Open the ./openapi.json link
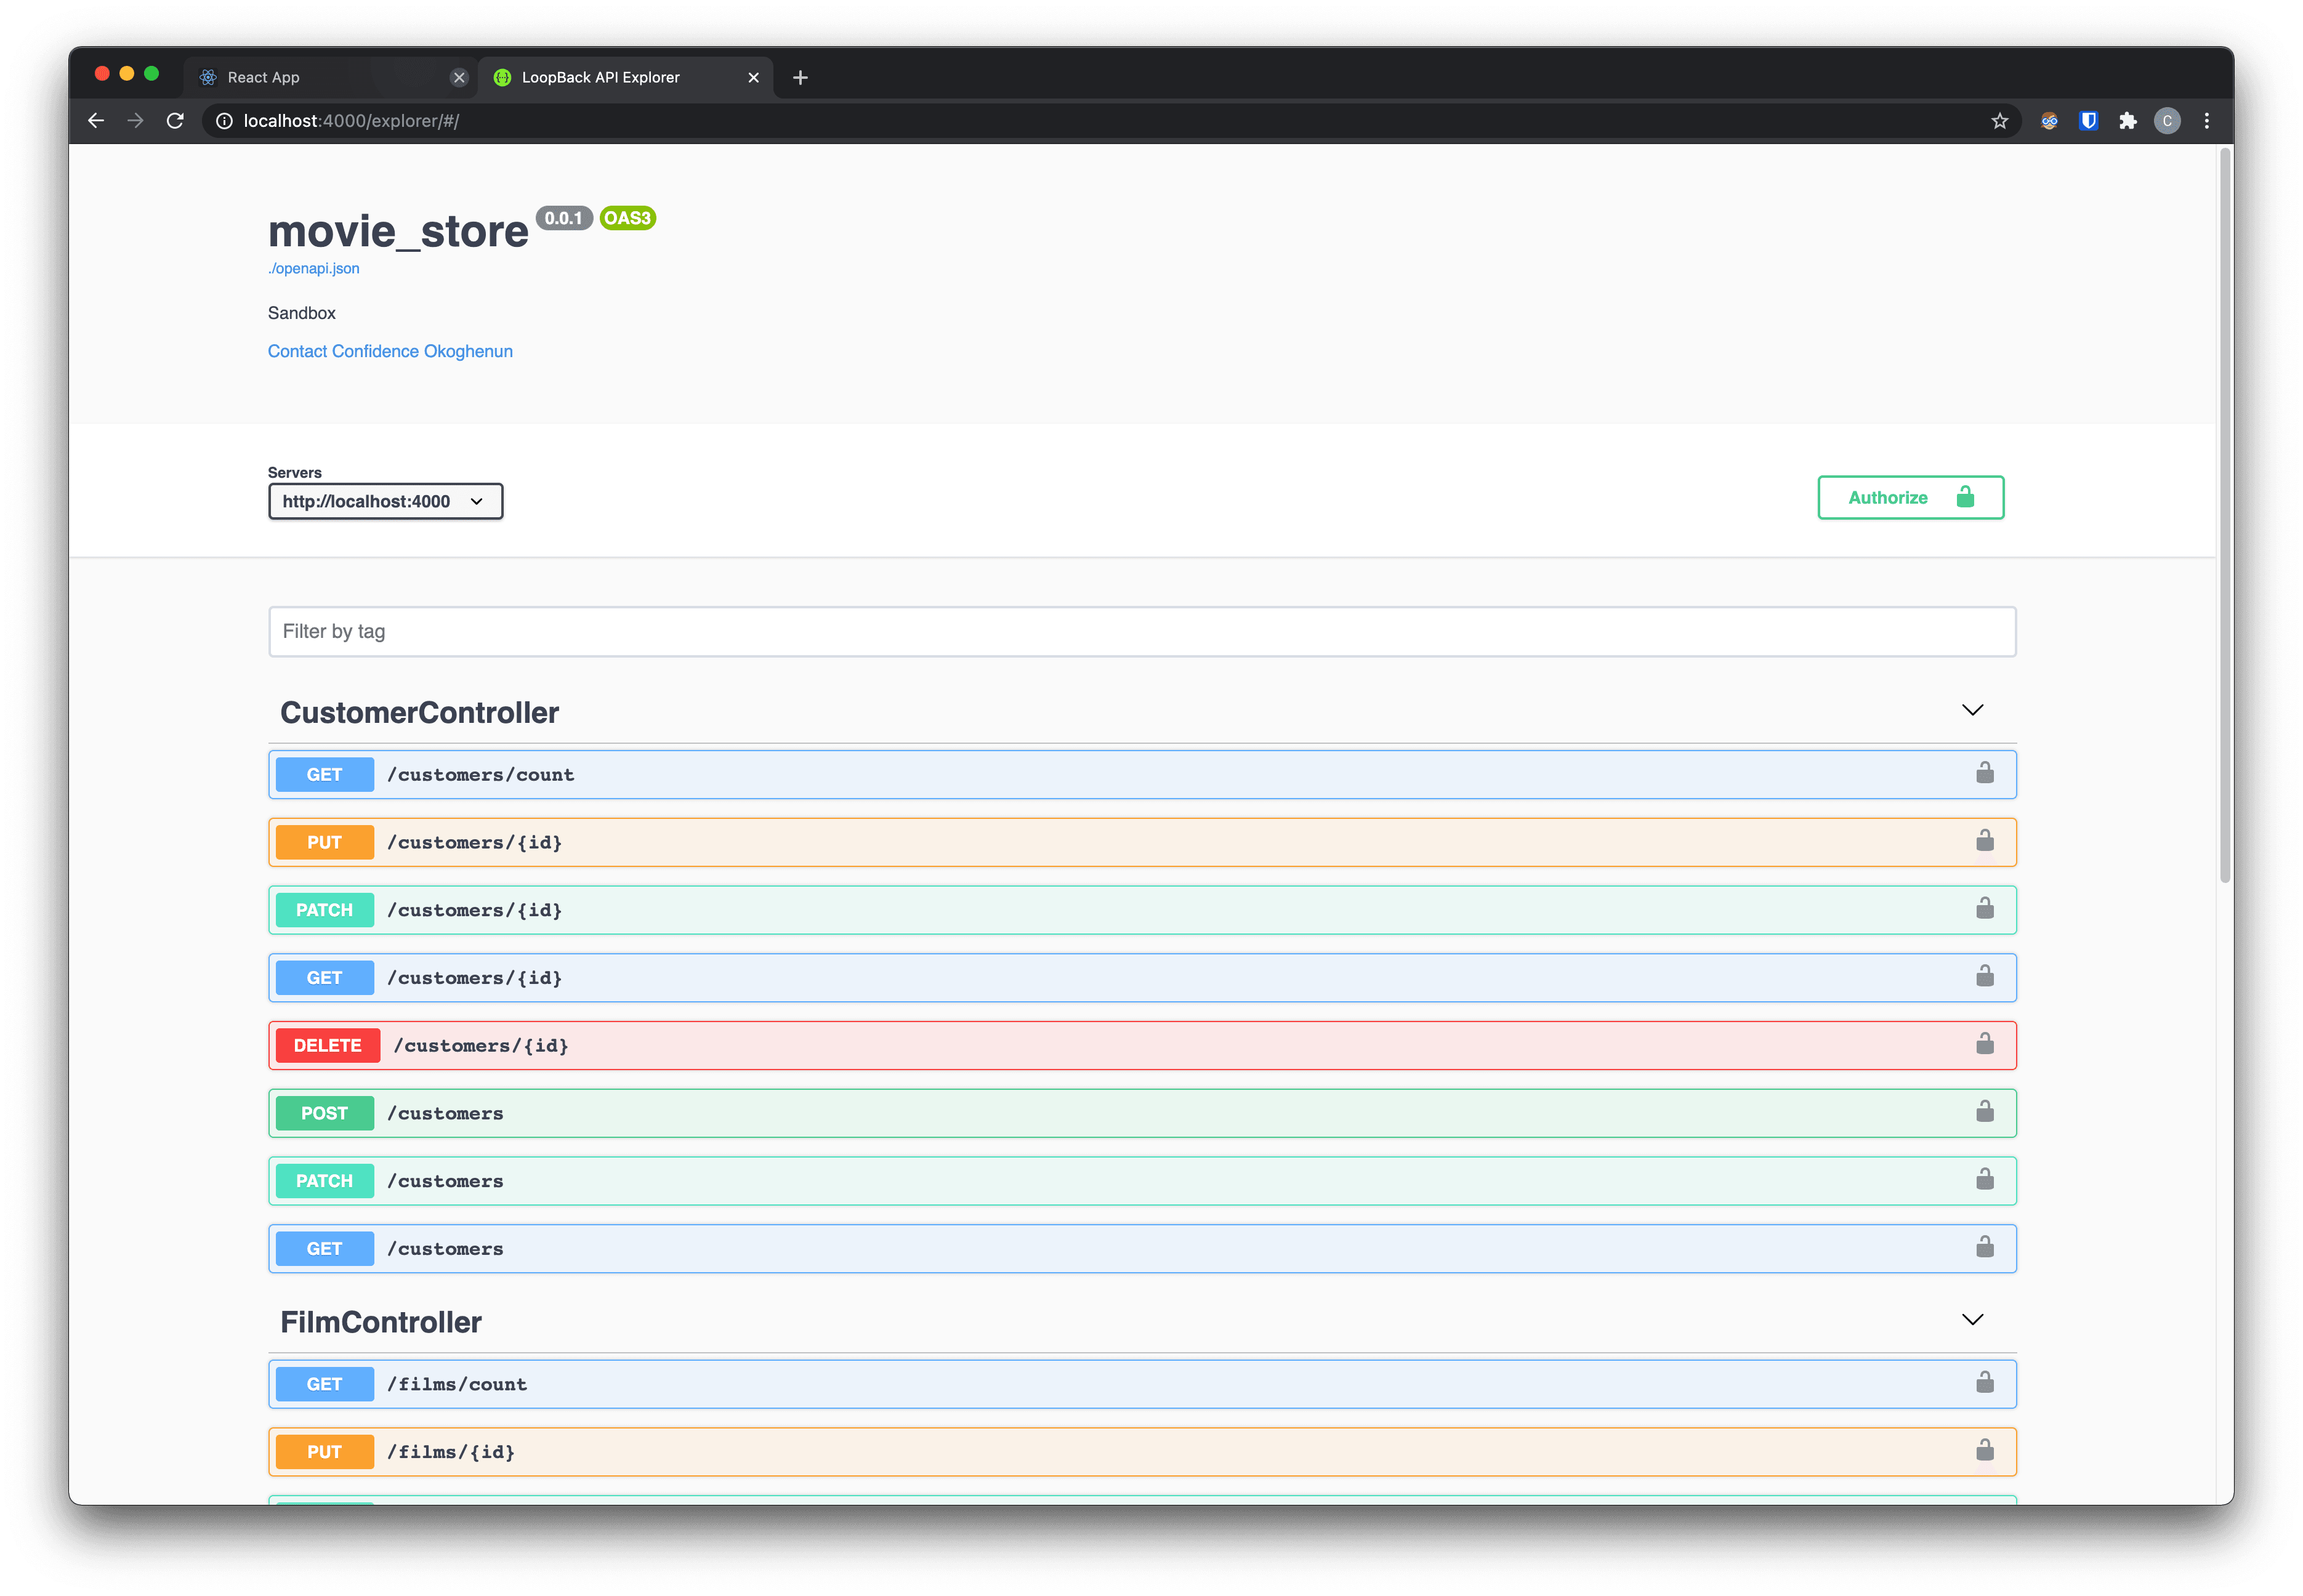Screen dimensions: 2303x1596 313,268
